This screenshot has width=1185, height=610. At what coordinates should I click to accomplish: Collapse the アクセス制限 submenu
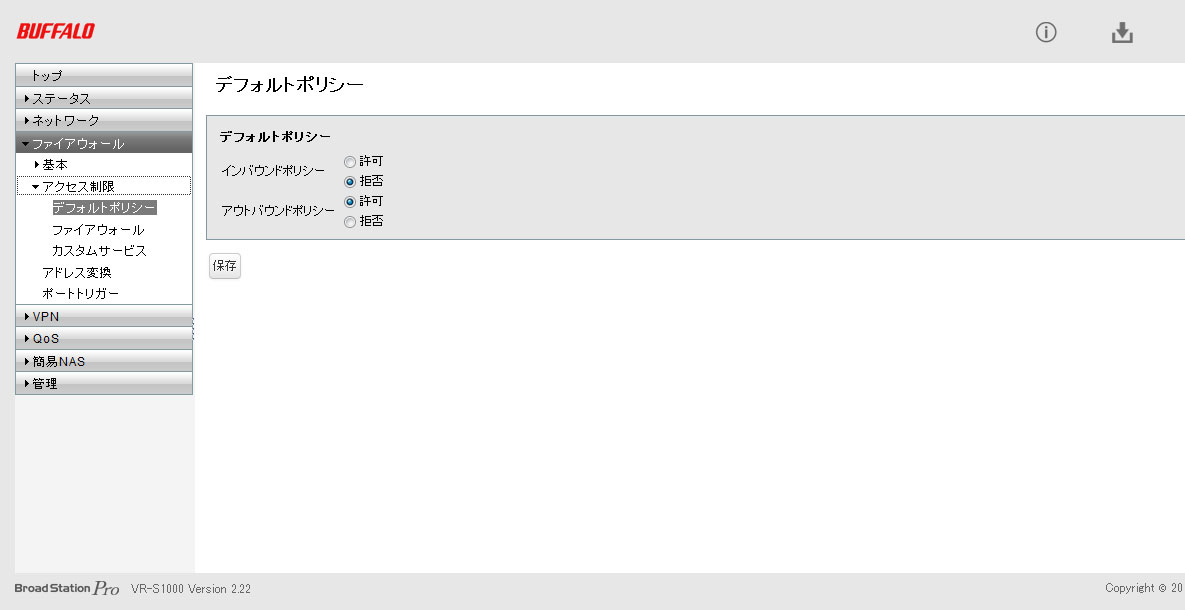coord(78,186)
